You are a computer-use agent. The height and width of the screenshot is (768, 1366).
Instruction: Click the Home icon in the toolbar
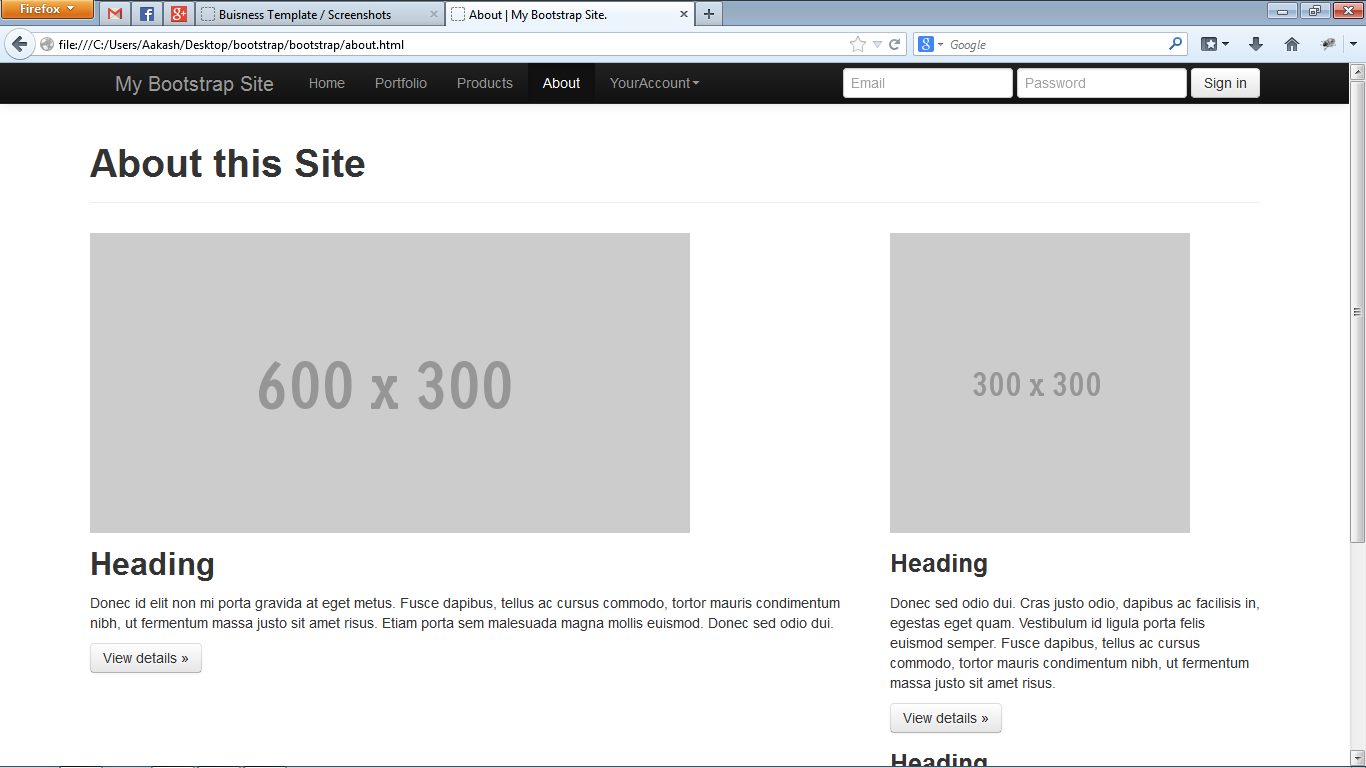[x=1291, y=43]
